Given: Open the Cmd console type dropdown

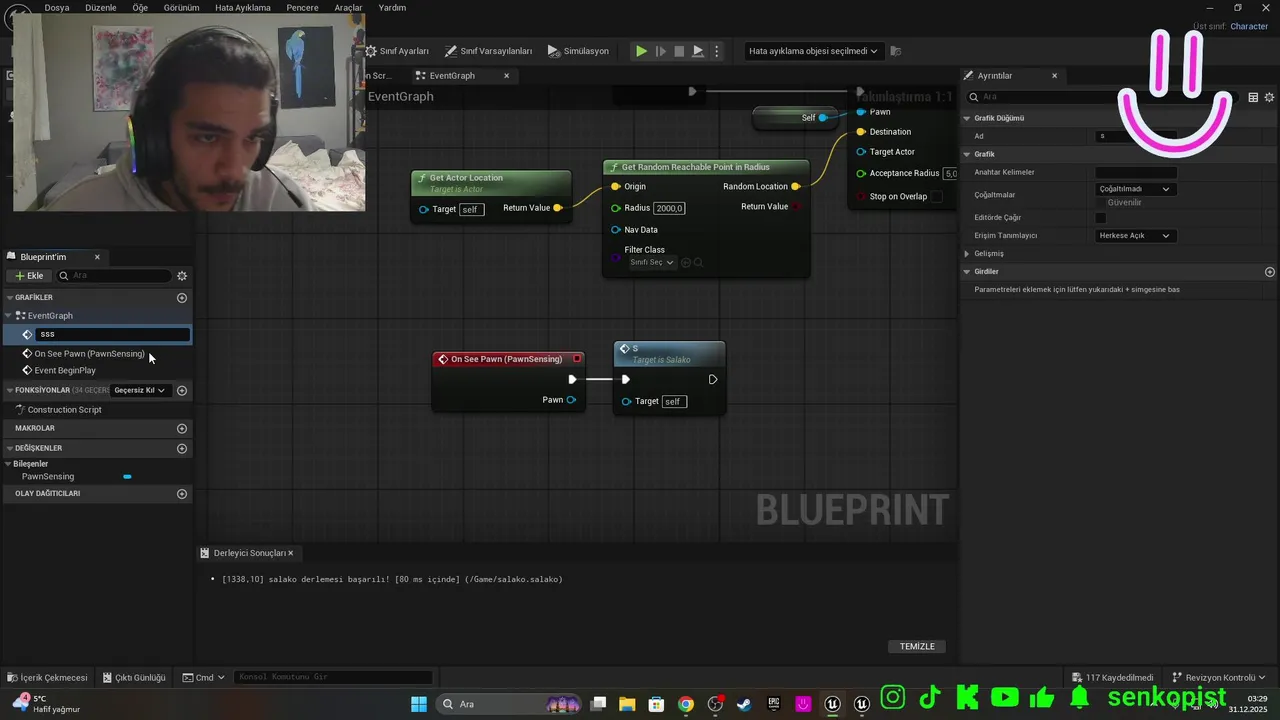Looking at the screenshot, I should 203,678.
